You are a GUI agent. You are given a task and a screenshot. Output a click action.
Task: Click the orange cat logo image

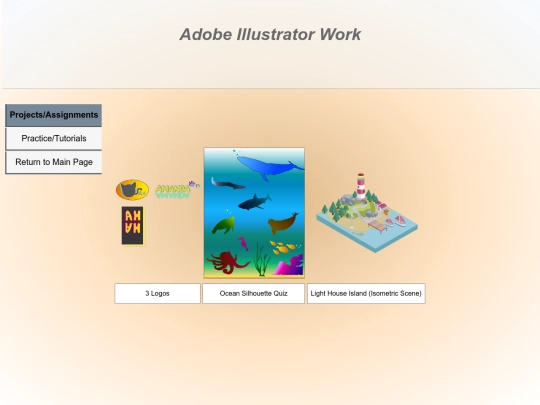133,190
